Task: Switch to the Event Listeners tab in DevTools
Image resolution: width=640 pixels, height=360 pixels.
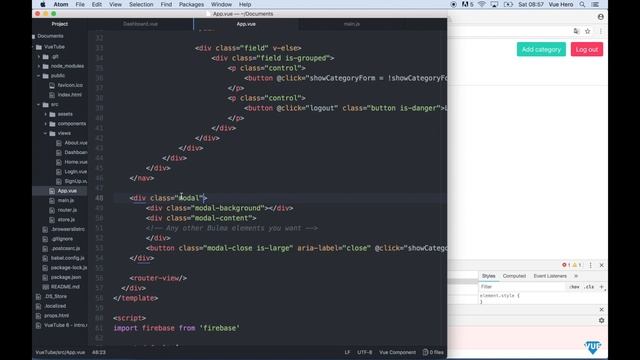Action: pos(550,276)
